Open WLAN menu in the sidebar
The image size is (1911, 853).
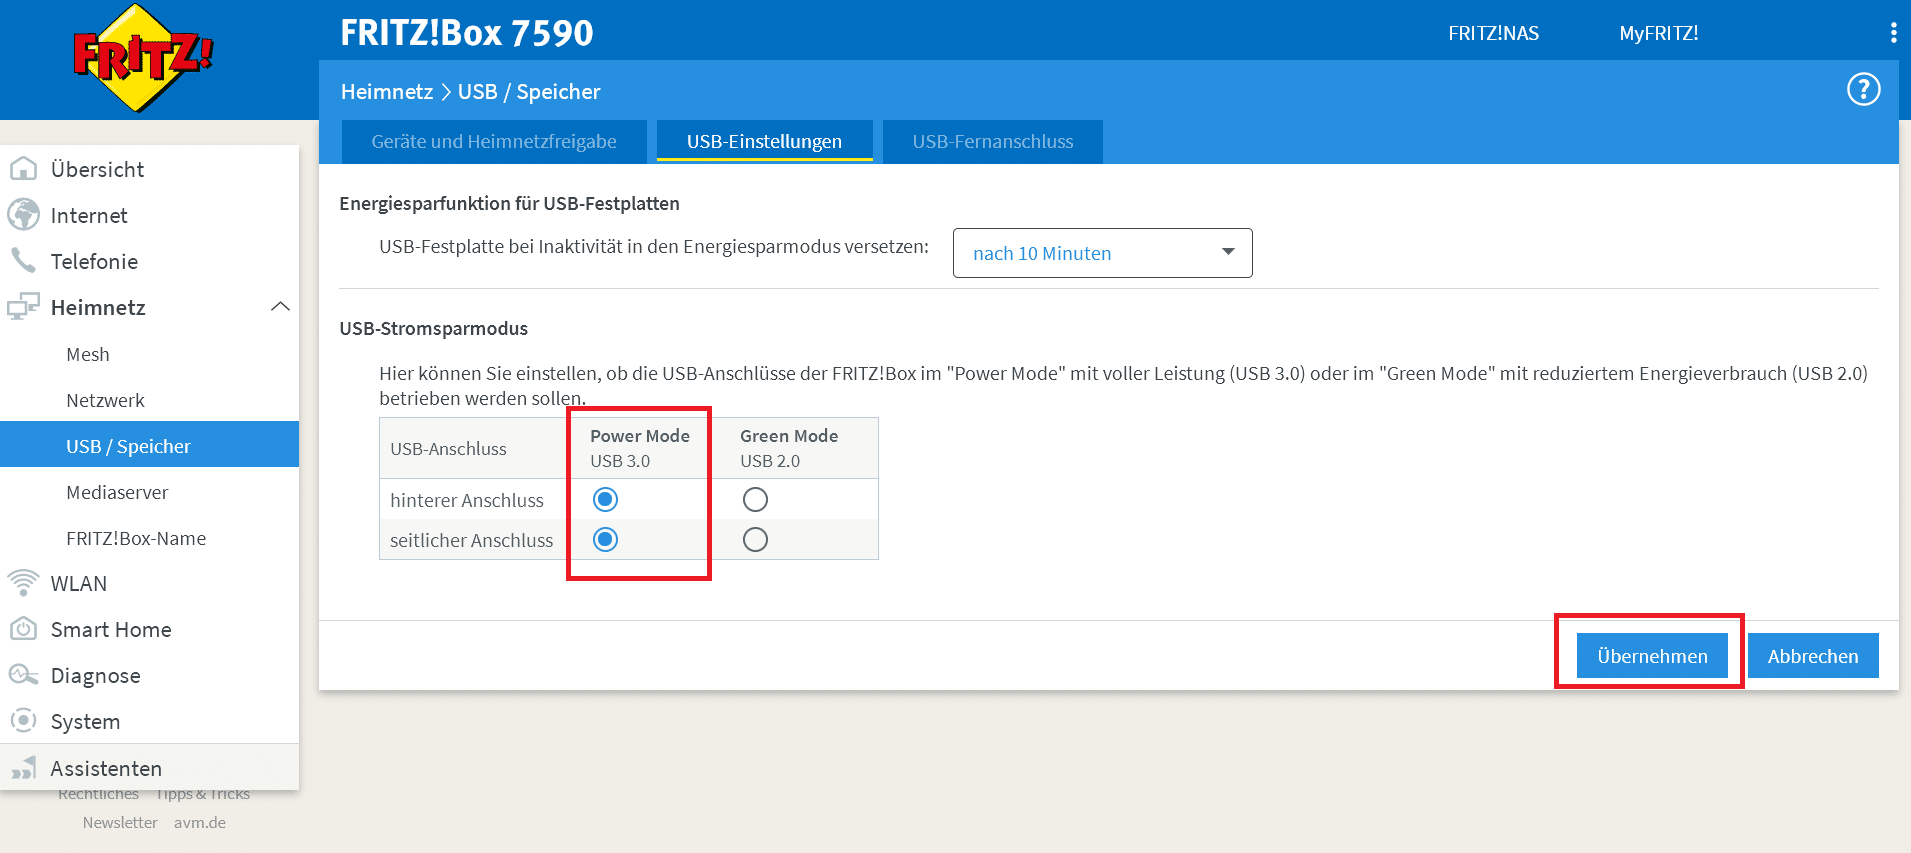point(150,583)
